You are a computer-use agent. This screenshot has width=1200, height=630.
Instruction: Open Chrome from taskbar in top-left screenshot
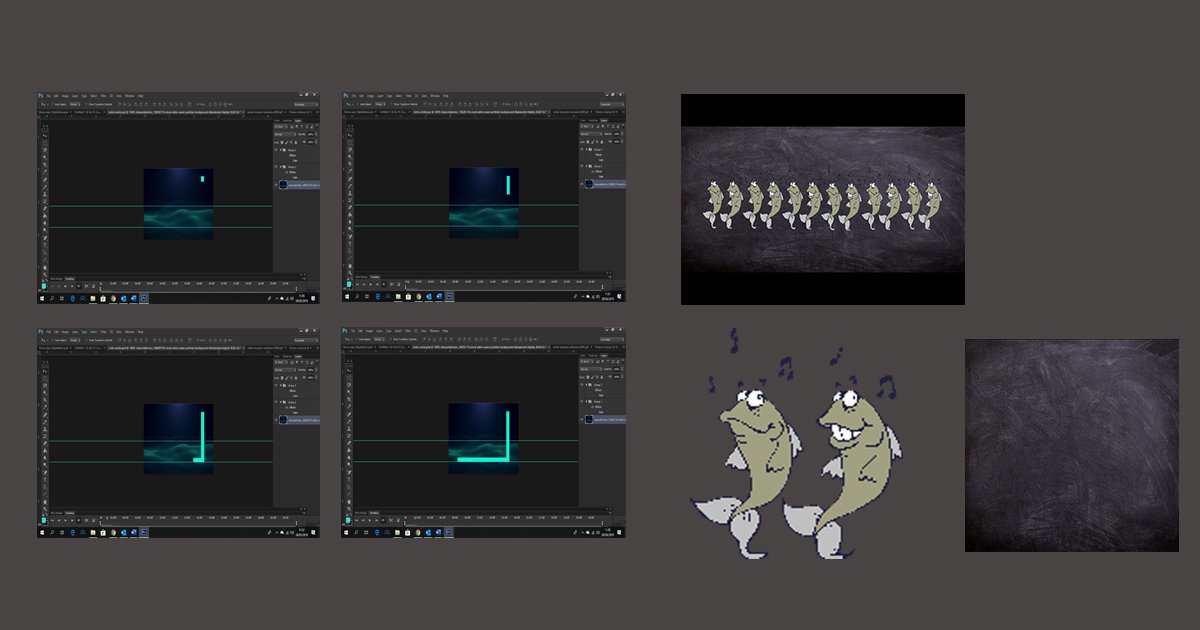pos(112,298)
